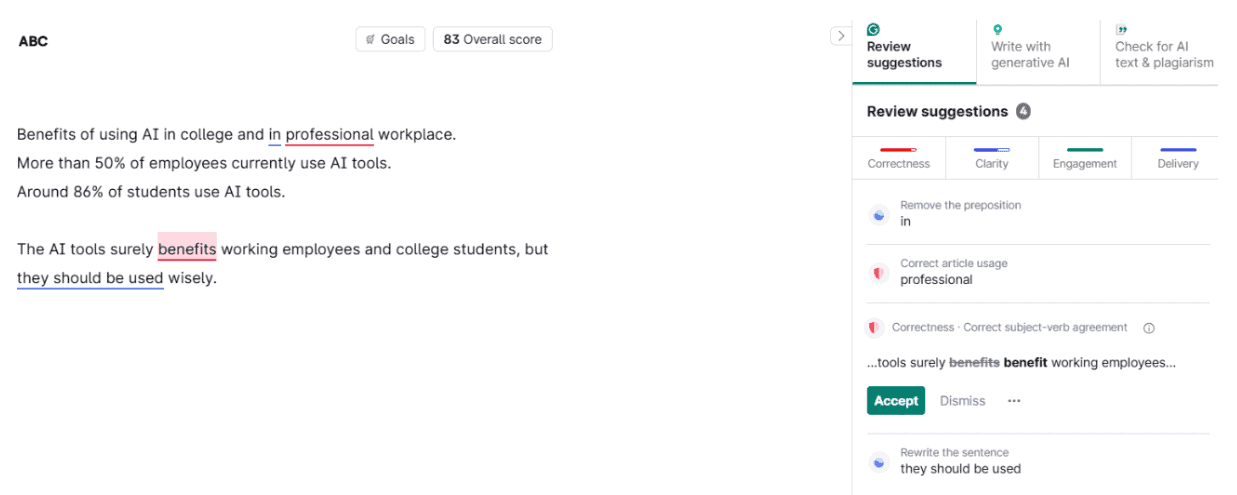Image resolution: width=1237 pixels, height=495 pixels.
Task: Click the quote icon for AI text check
Action: 1121,30
